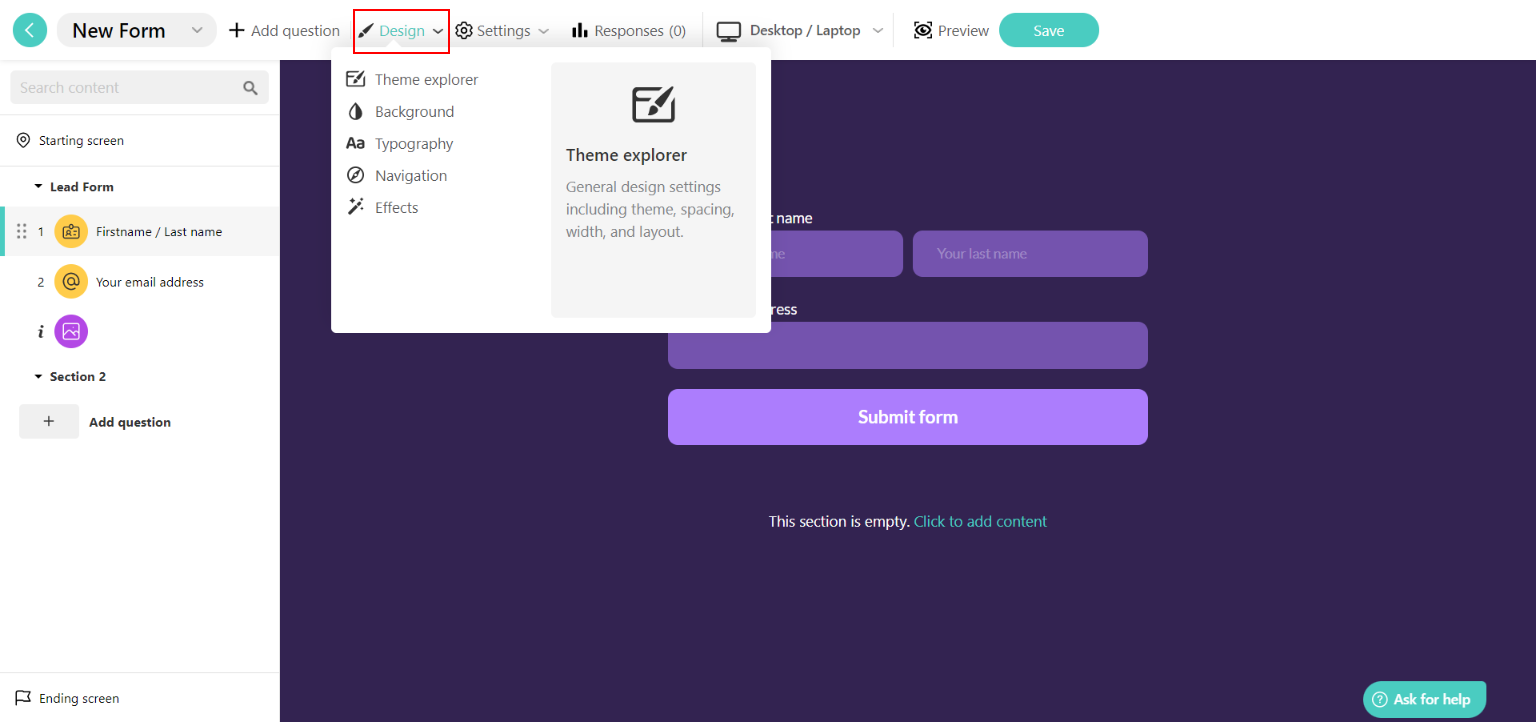Click the Ending screen flag icon
Image resolution: width=1536 pixels, height=722 pixels.
click(23, 697)
